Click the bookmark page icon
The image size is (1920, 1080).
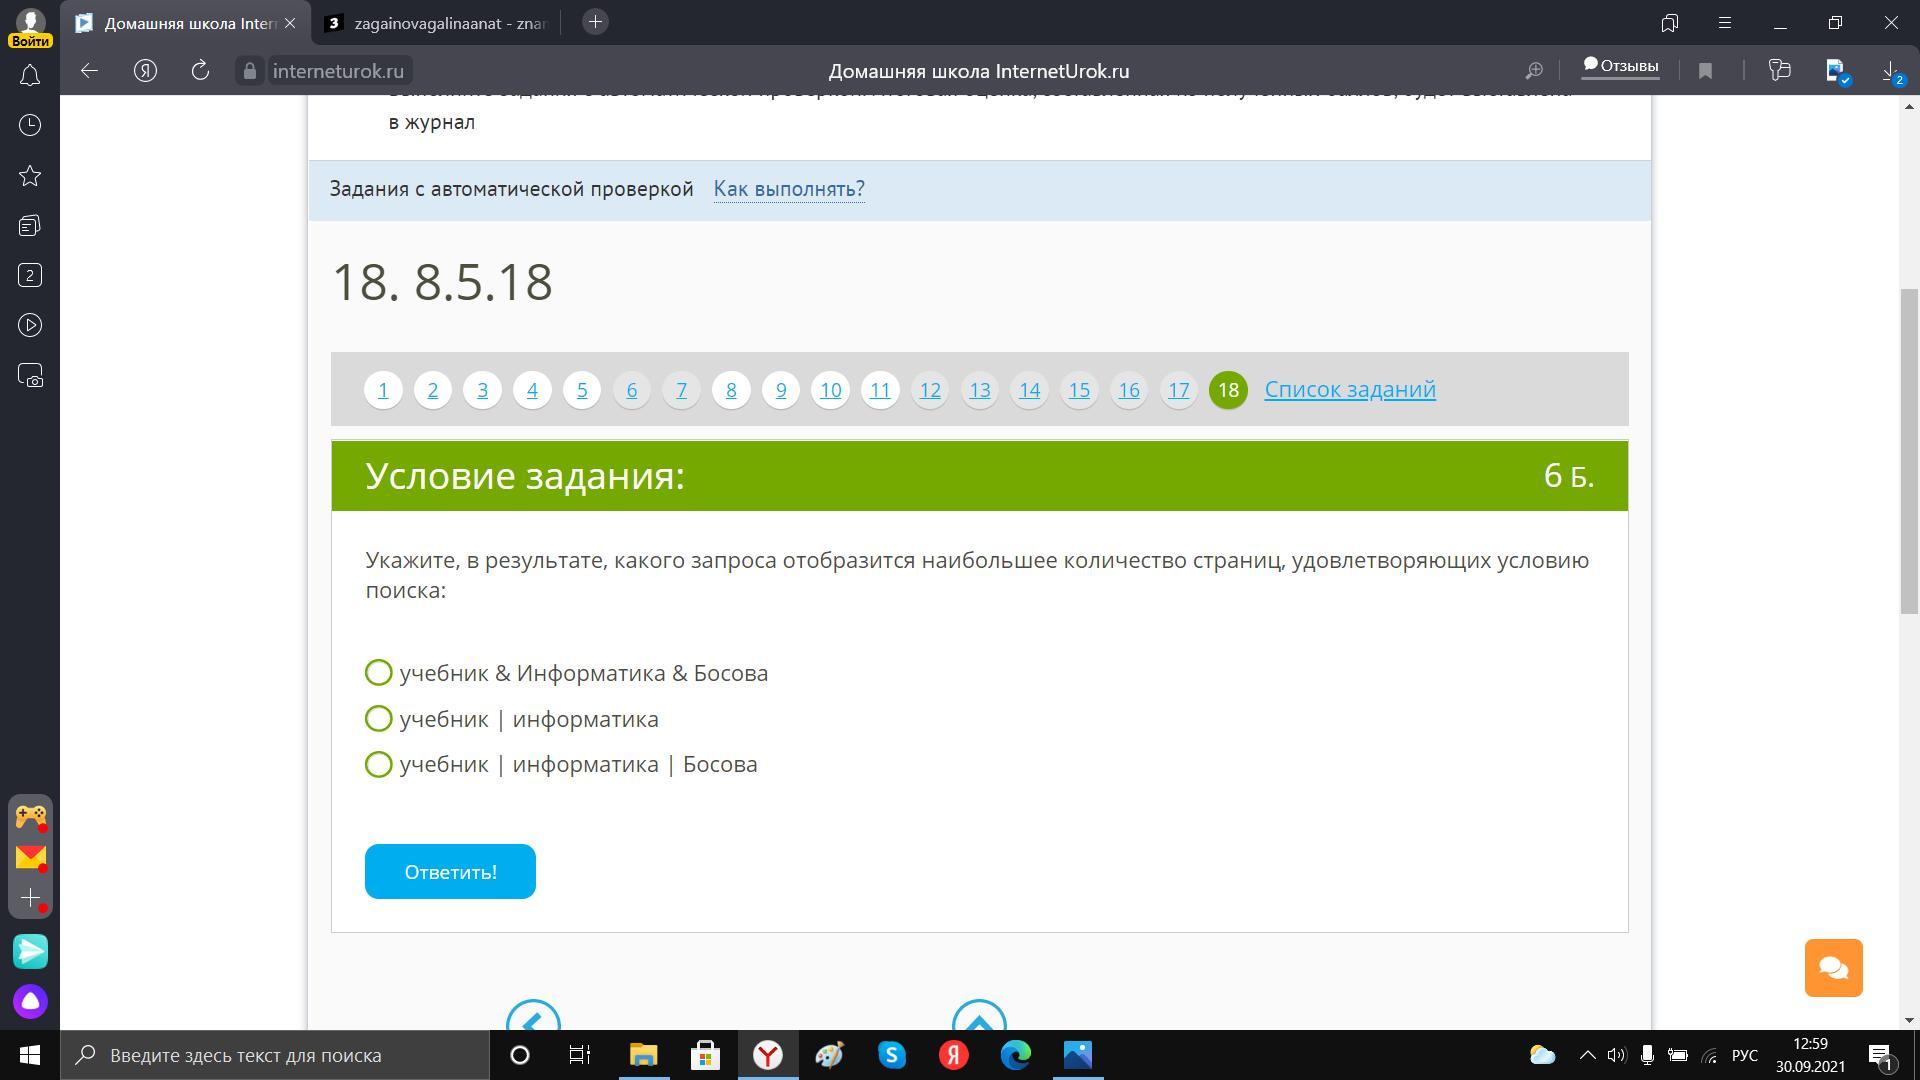pos(1705,70)
